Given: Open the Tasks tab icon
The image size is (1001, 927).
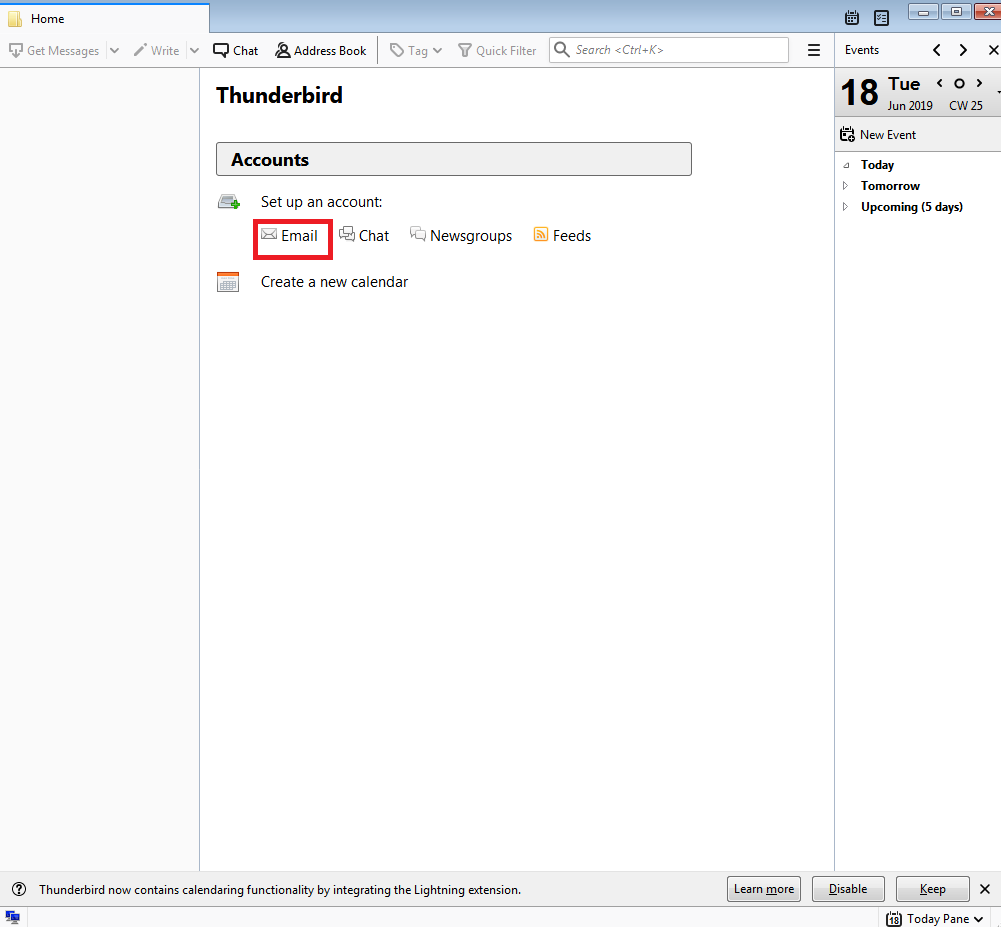Looking at the screenshot, I should 882,18.
